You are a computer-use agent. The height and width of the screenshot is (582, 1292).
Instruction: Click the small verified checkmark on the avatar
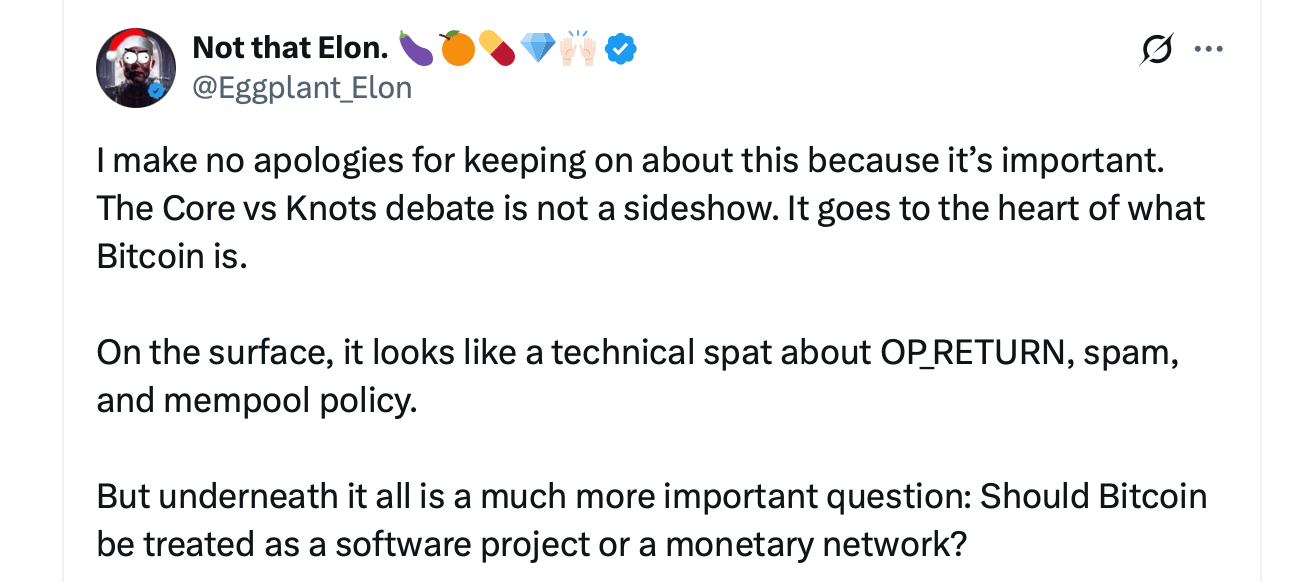click(156, 88)
